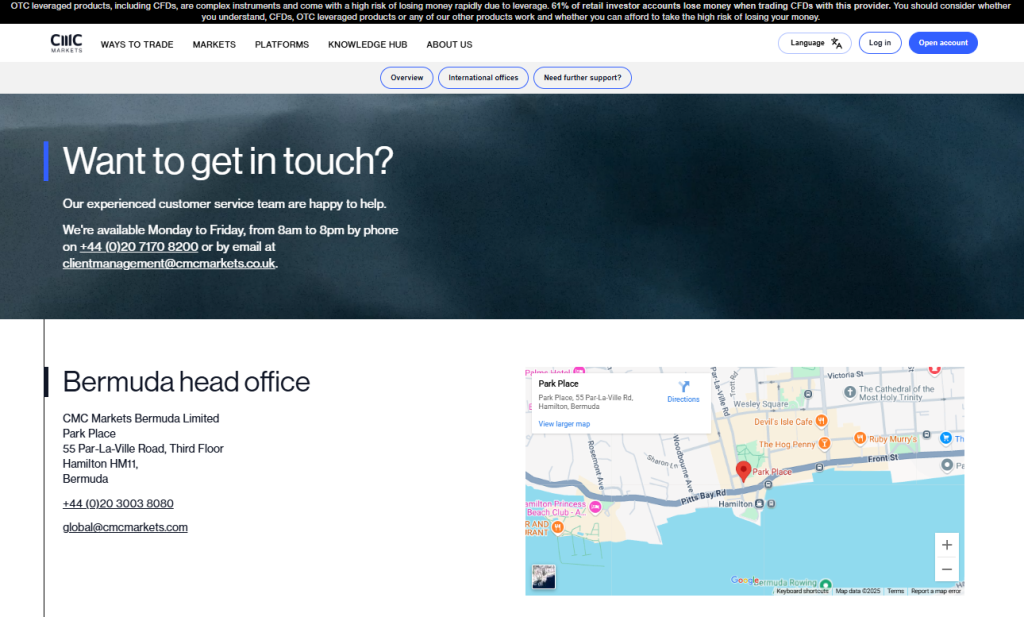Zoom in the map with plus button
The width and height of the screenshot is (1024, 617).
pyautogui.click(x=946, y=545)
